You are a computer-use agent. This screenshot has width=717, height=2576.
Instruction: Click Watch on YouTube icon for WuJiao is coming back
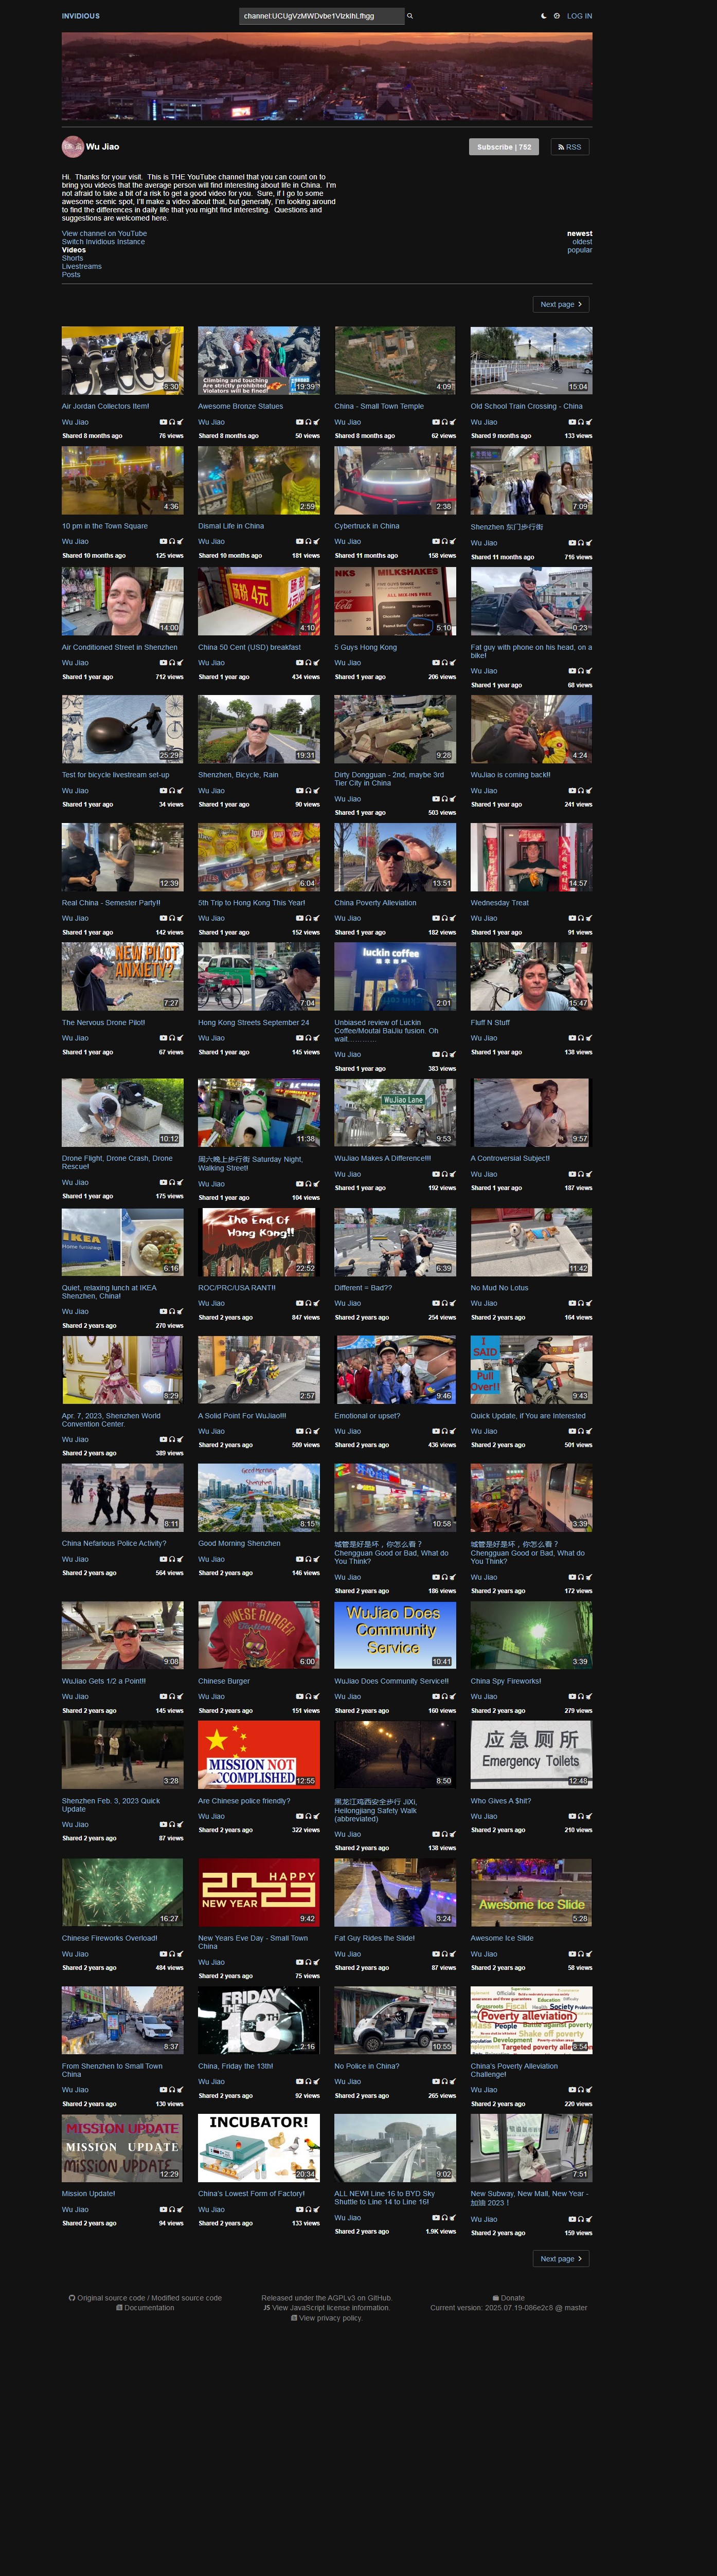click(x=573, y=790)
